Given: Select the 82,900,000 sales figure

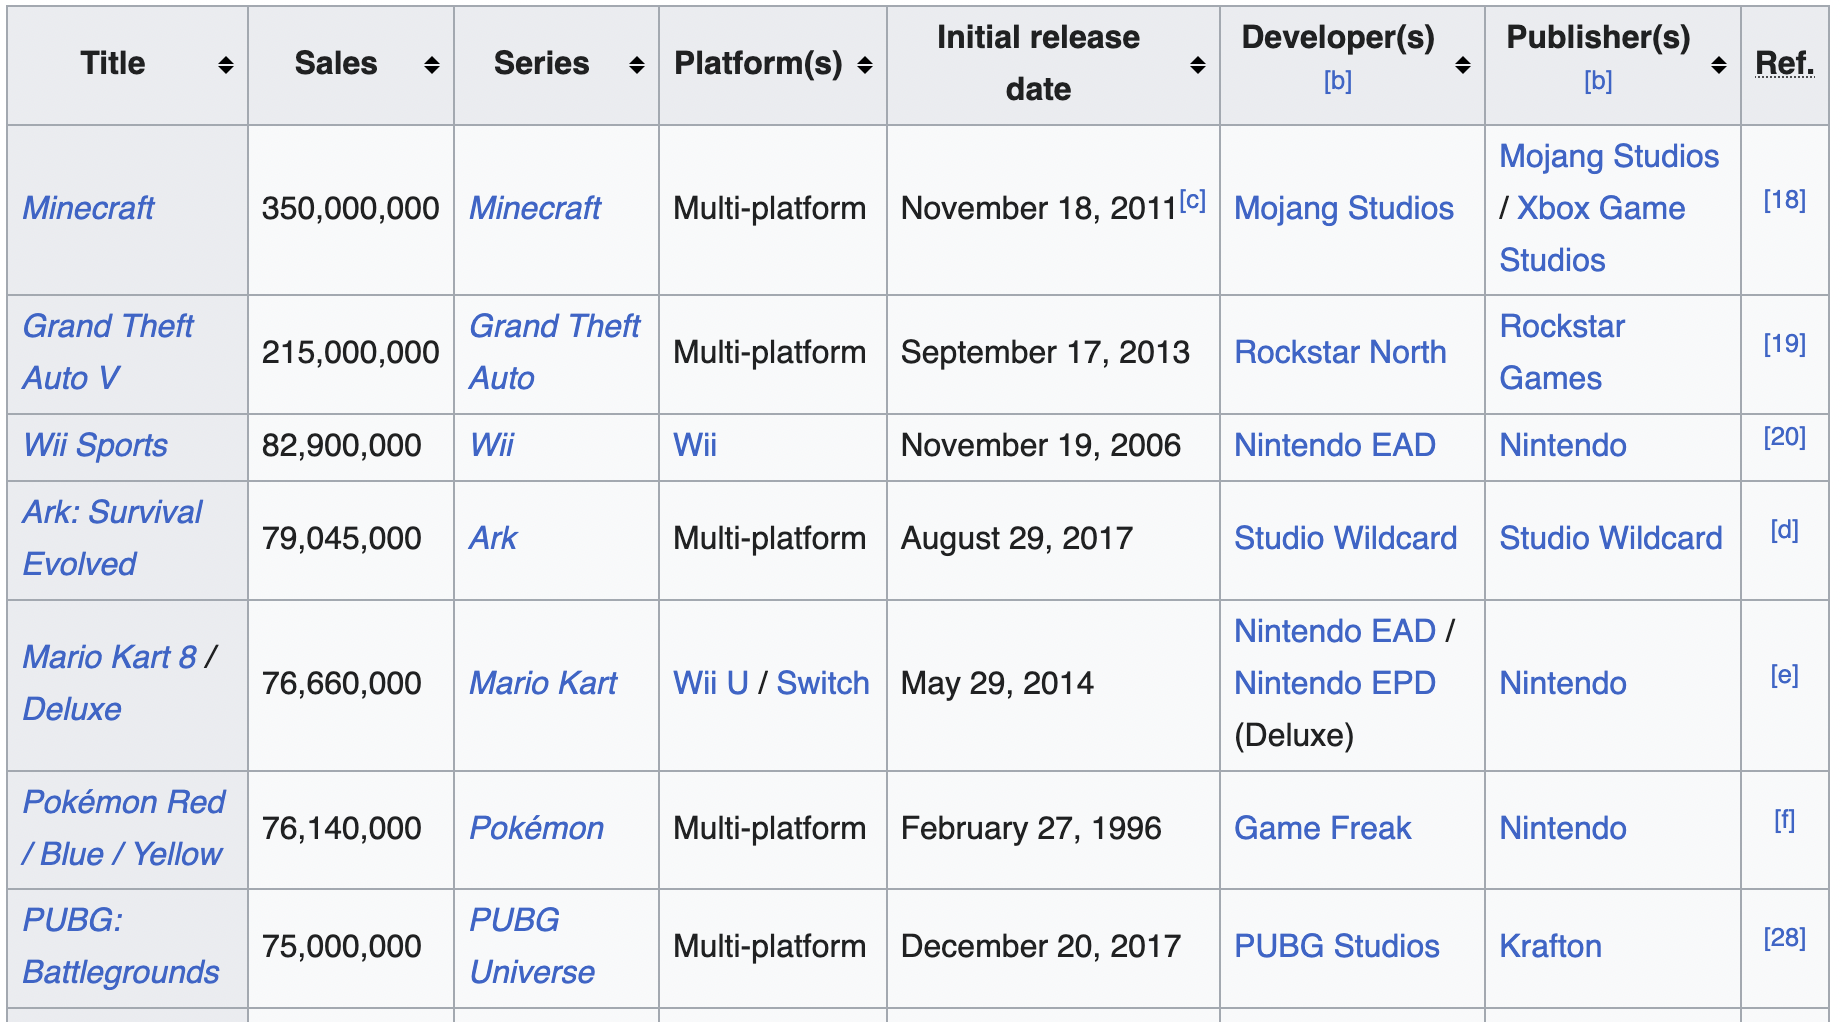Looking at the screenshot, I should click(341, 445).
